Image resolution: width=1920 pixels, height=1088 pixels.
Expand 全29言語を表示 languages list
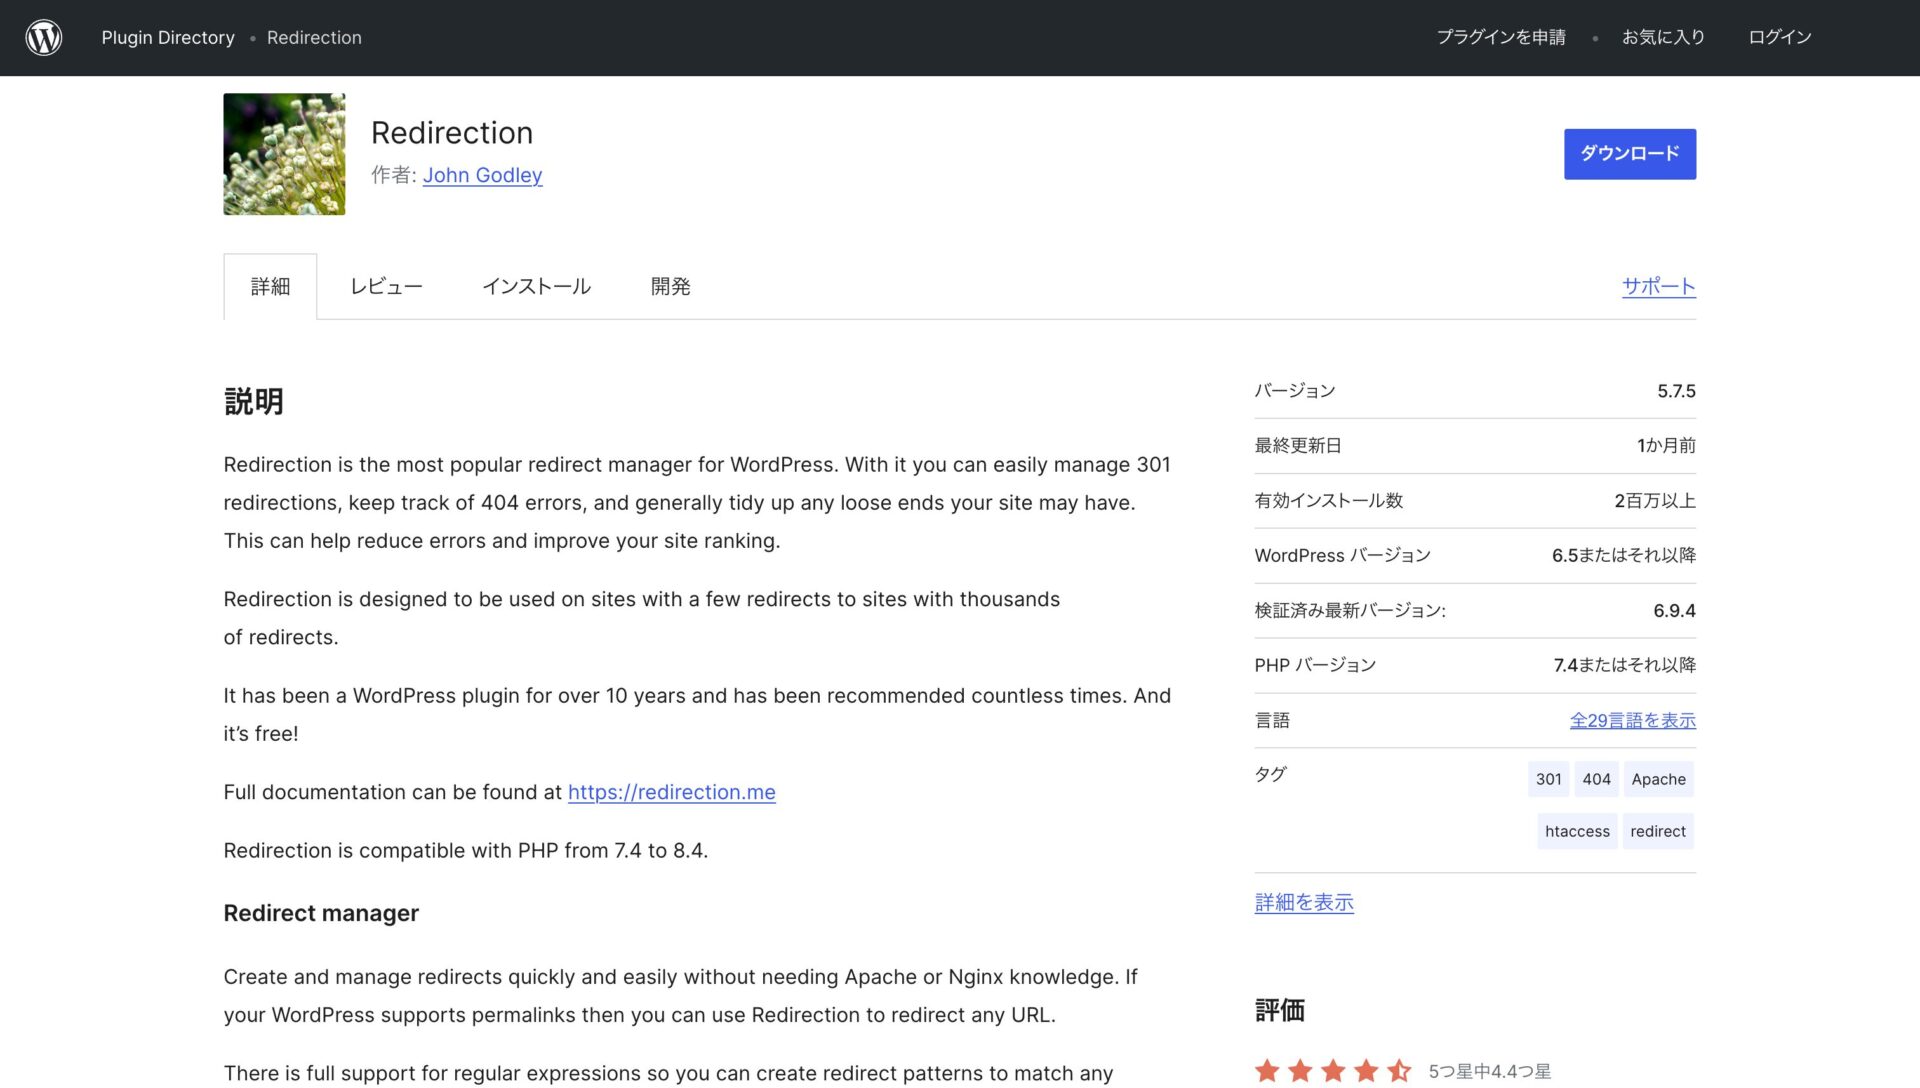coord(1632,720)
